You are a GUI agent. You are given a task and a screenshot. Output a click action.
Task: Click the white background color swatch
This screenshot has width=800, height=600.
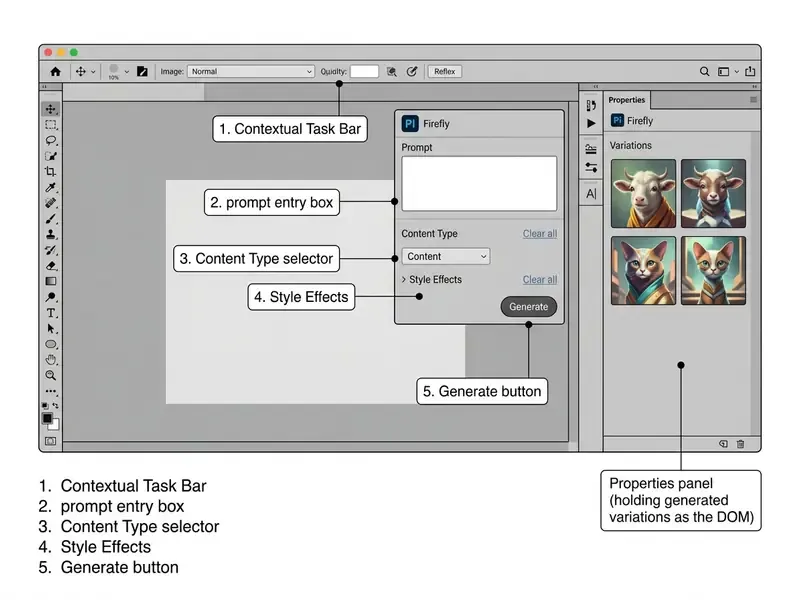(55, 426)
